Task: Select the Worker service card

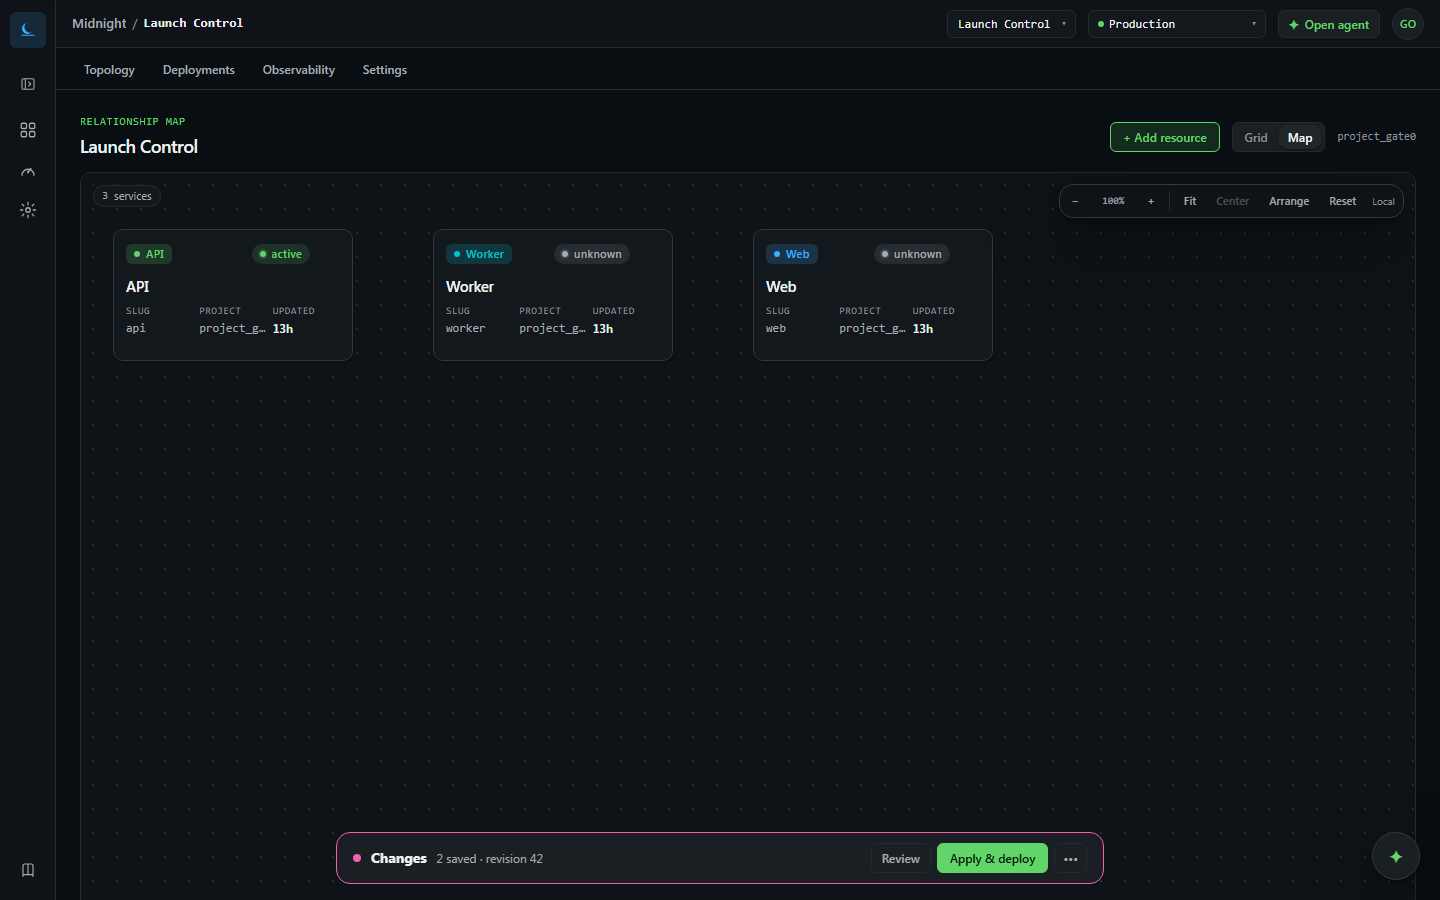Action: [x=553, y=295]
